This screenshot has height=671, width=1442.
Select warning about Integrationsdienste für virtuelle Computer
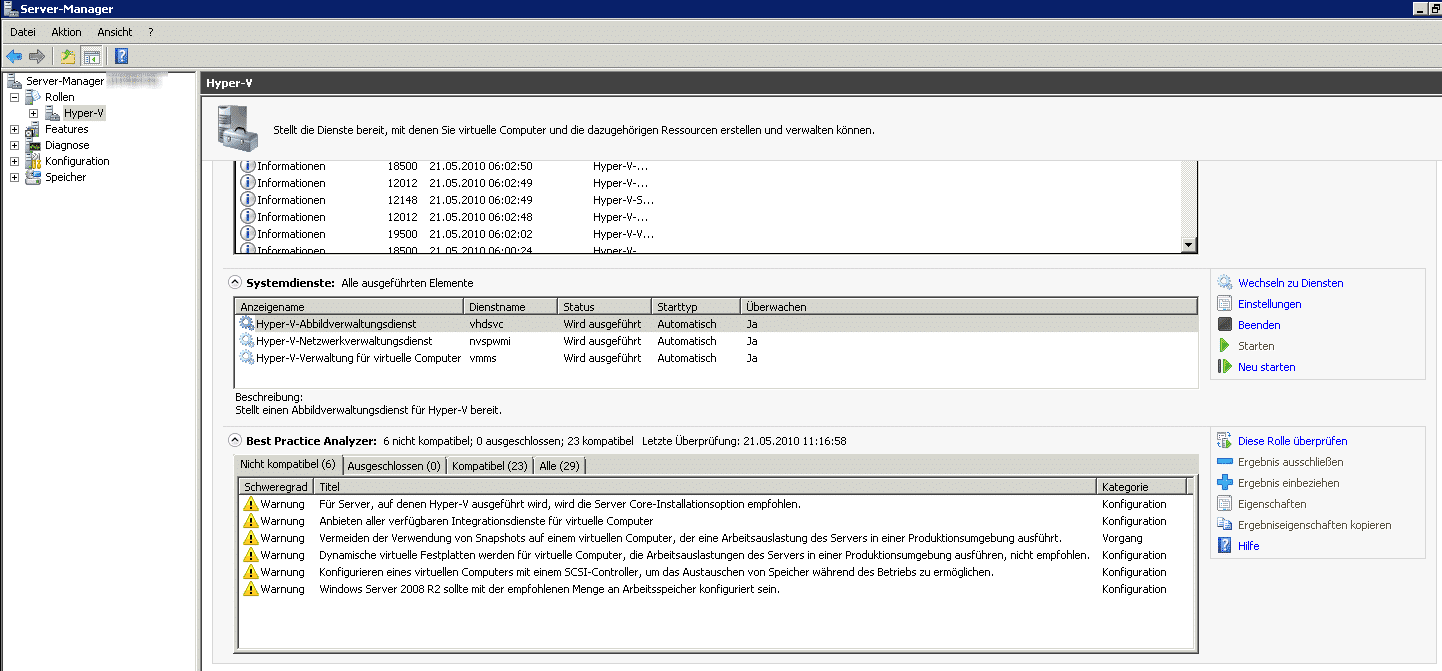[x=716, y=521]
